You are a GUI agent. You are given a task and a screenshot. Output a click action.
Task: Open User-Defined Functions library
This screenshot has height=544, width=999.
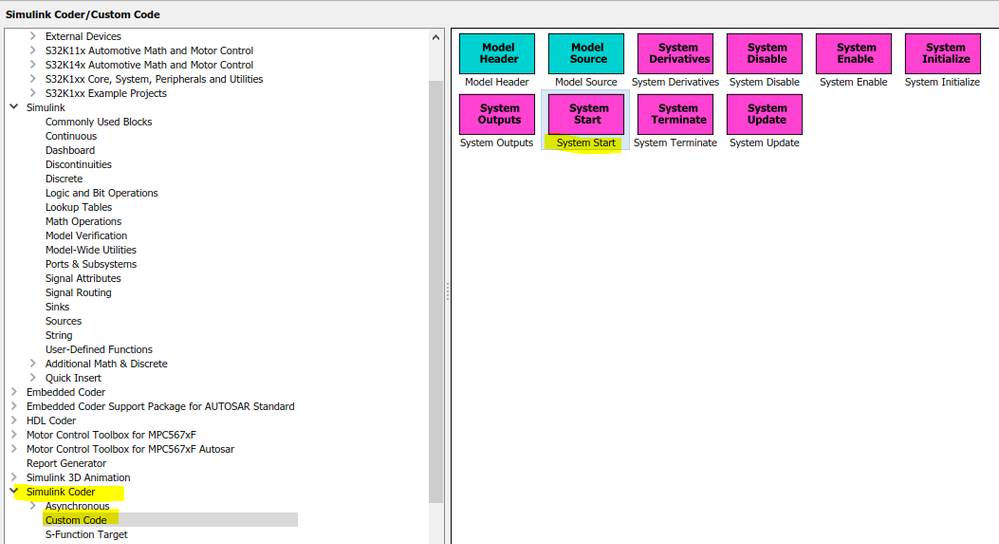[99, 349]
